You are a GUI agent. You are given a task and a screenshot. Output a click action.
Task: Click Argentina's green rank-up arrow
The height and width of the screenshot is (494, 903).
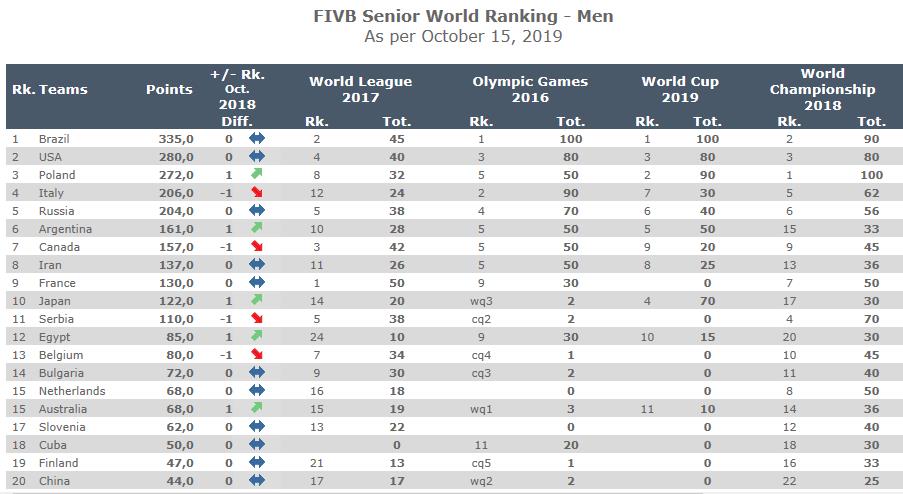257,229
